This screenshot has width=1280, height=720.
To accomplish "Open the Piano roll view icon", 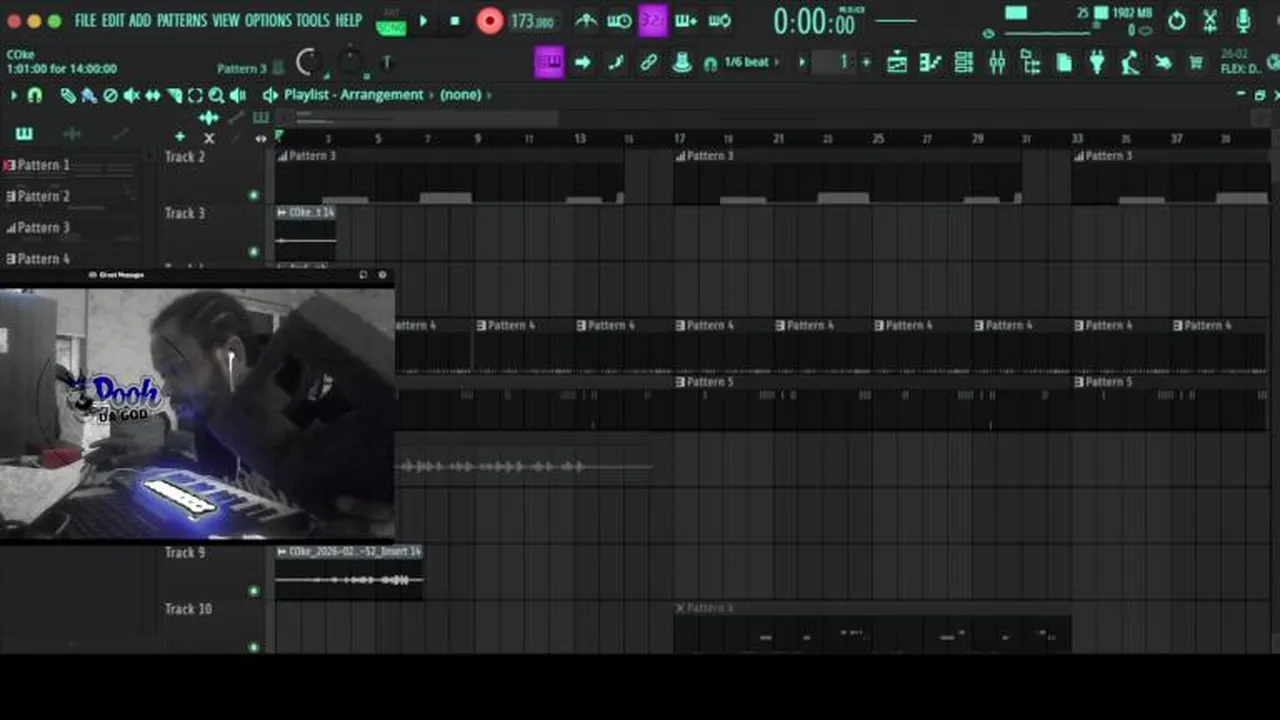I will pyautogui.click(x=930, y=63).
